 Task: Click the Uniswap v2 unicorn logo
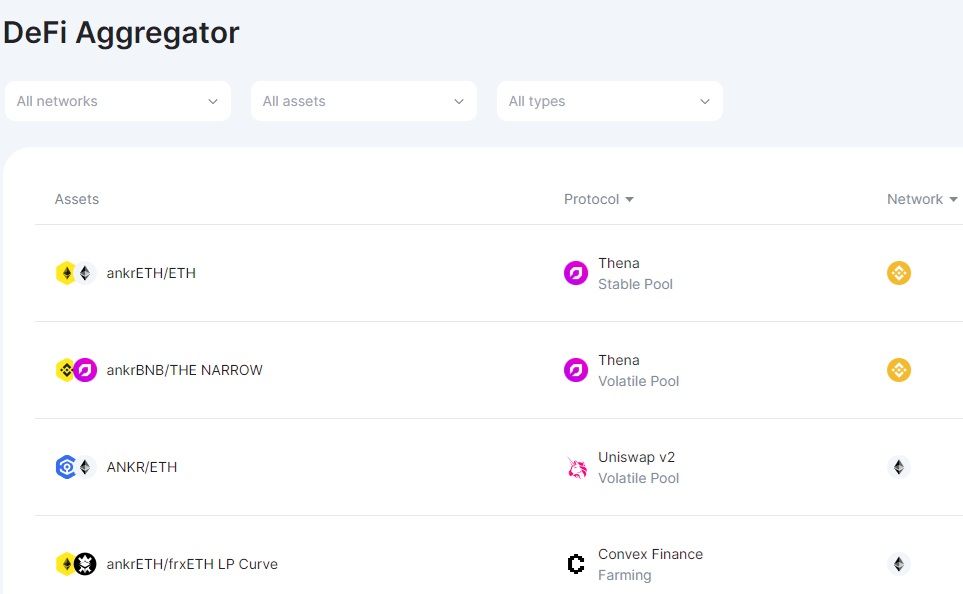click(x=576, y=467)
